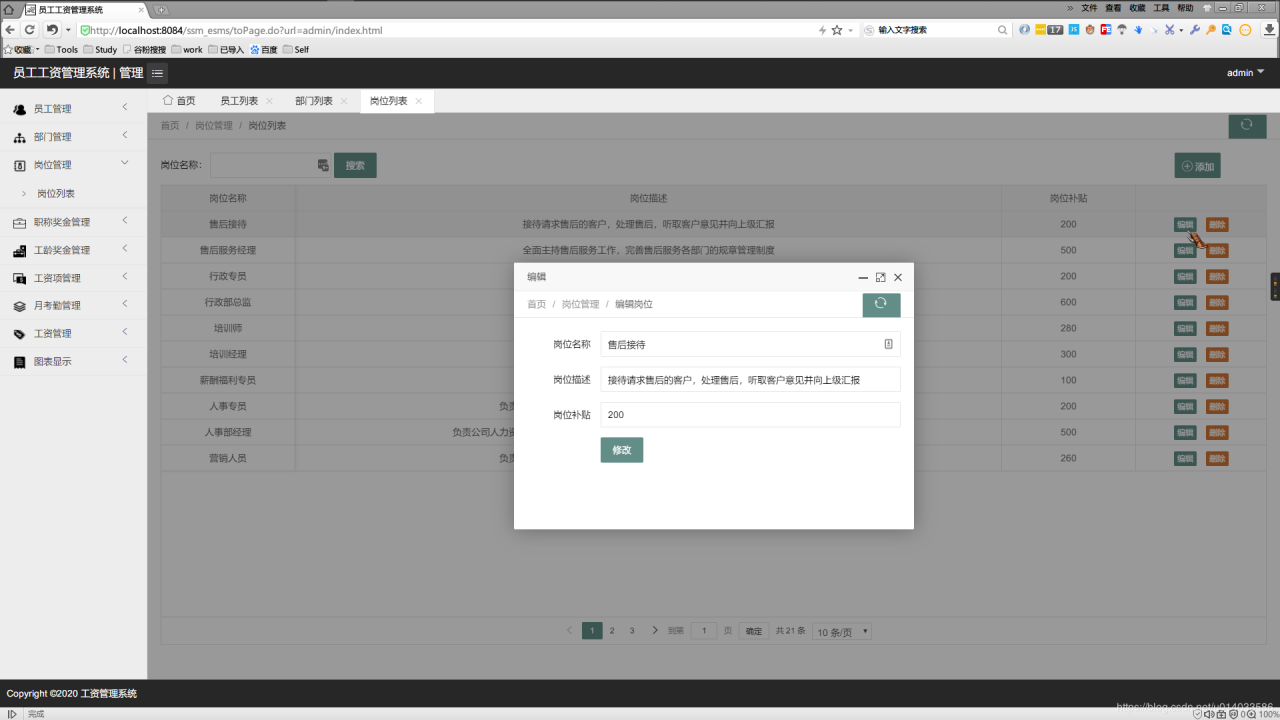Click the 岗位名称 search input
Viewport: 1280px width, 720px height.
click(x=270, y=165)
